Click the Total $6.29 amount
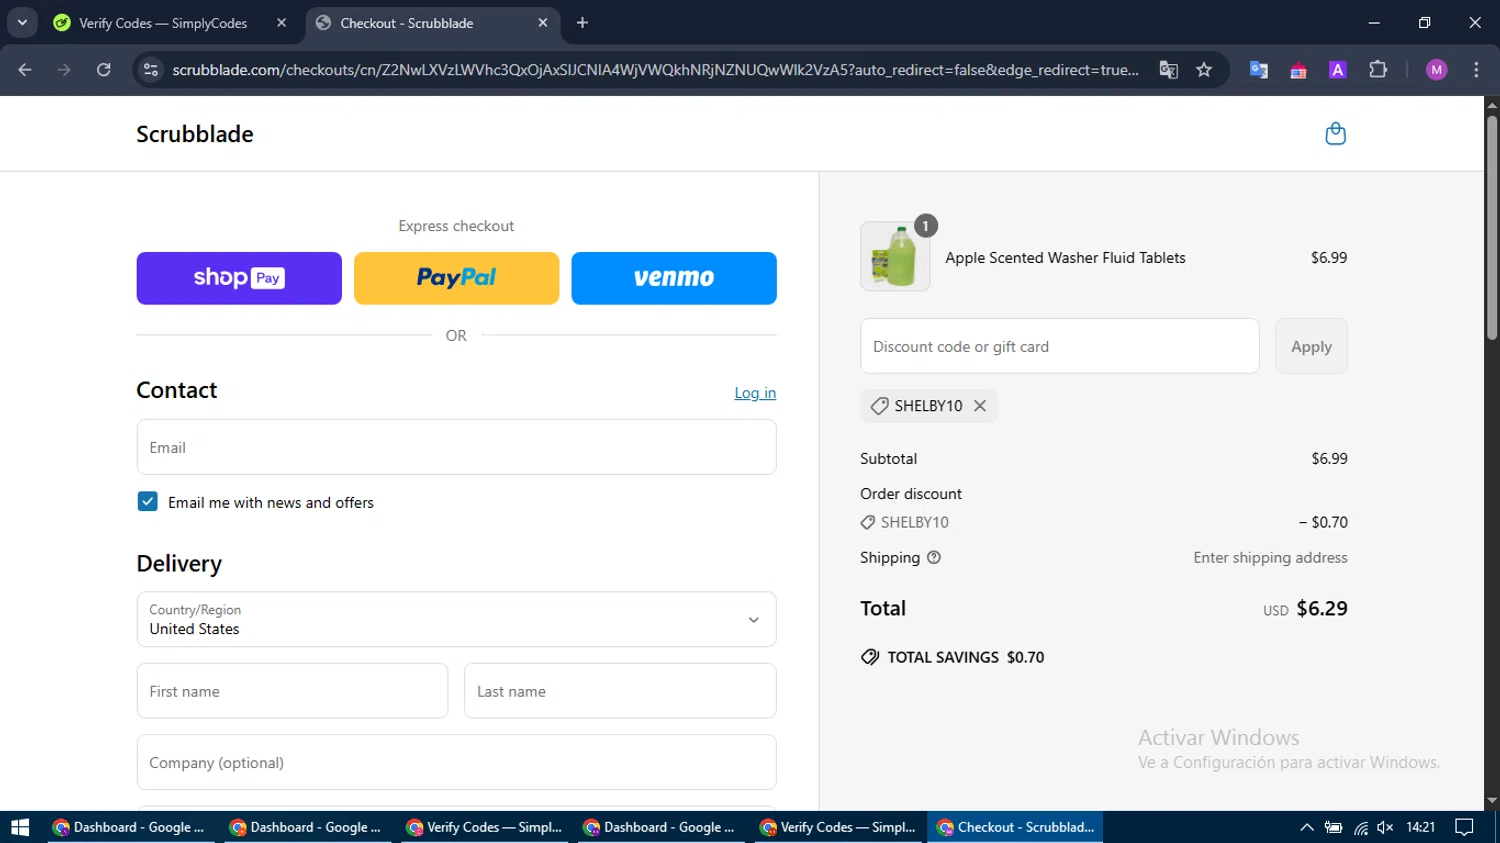Image resolution: width=1500 pixels, height=843 pixels. pos(1322,608)
